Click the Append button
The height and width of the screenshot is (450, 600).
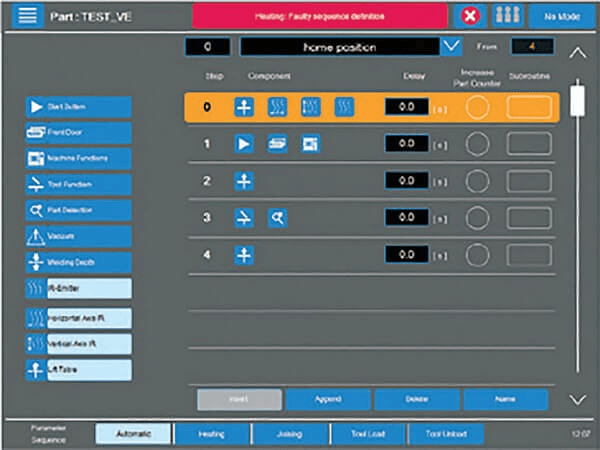328,399
